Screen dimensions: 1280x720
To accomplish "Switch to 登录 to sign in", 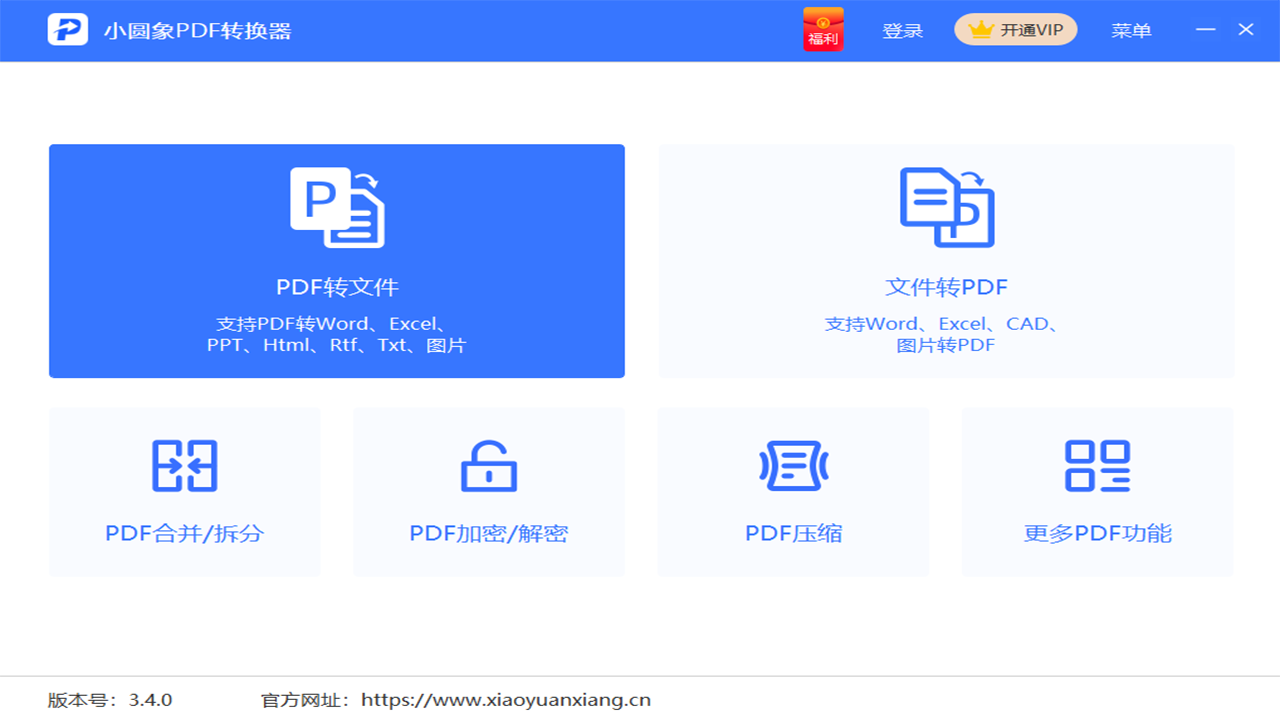I will click(902, 30).
